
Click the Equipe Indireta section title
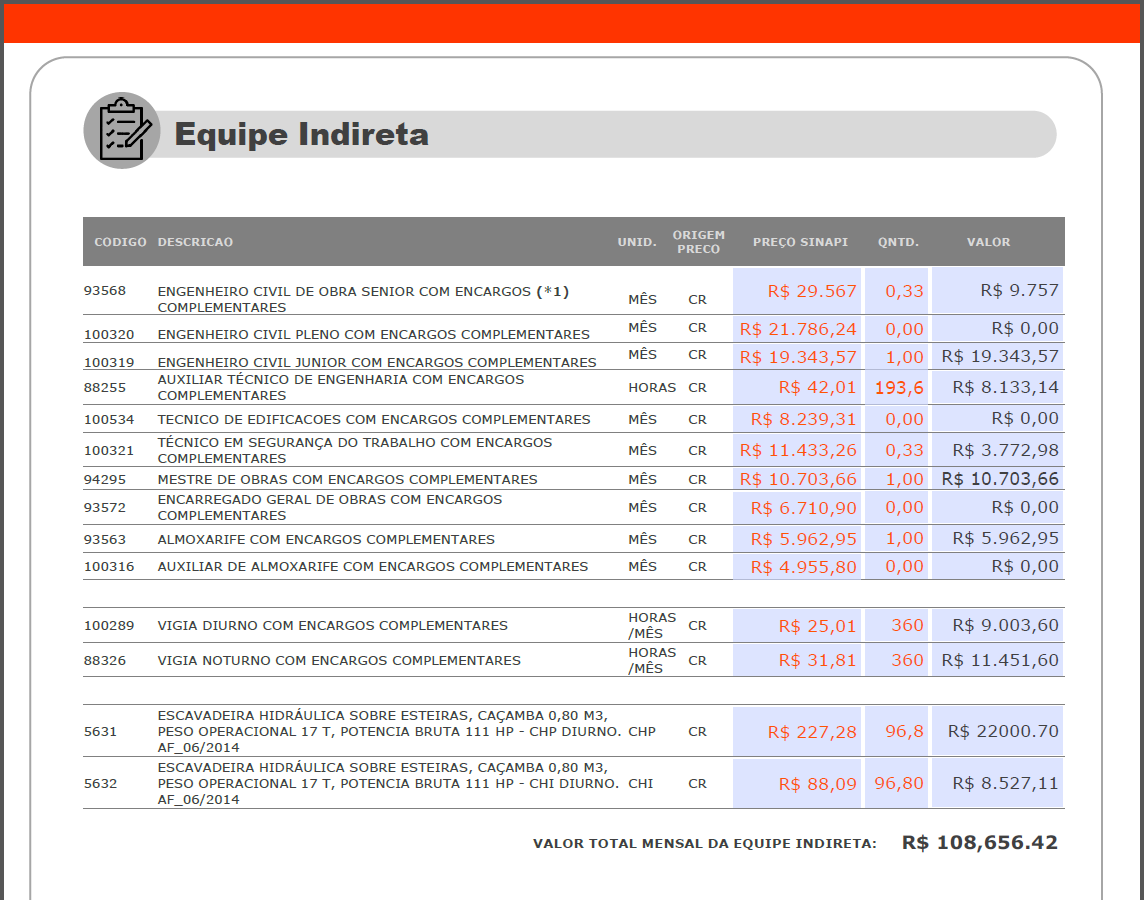point(301,134)
